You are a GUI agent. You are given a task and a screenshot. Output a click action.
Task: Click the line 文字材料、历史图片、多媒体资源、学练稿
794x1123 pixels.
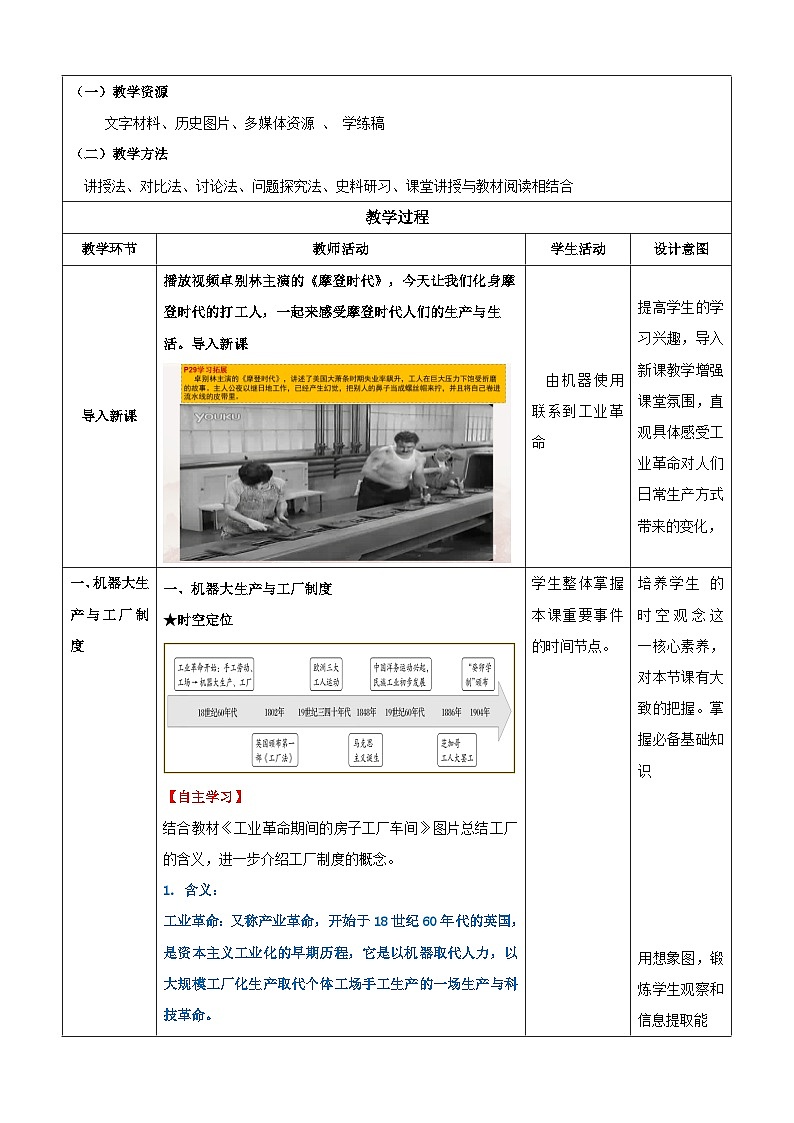click(244, 123)
